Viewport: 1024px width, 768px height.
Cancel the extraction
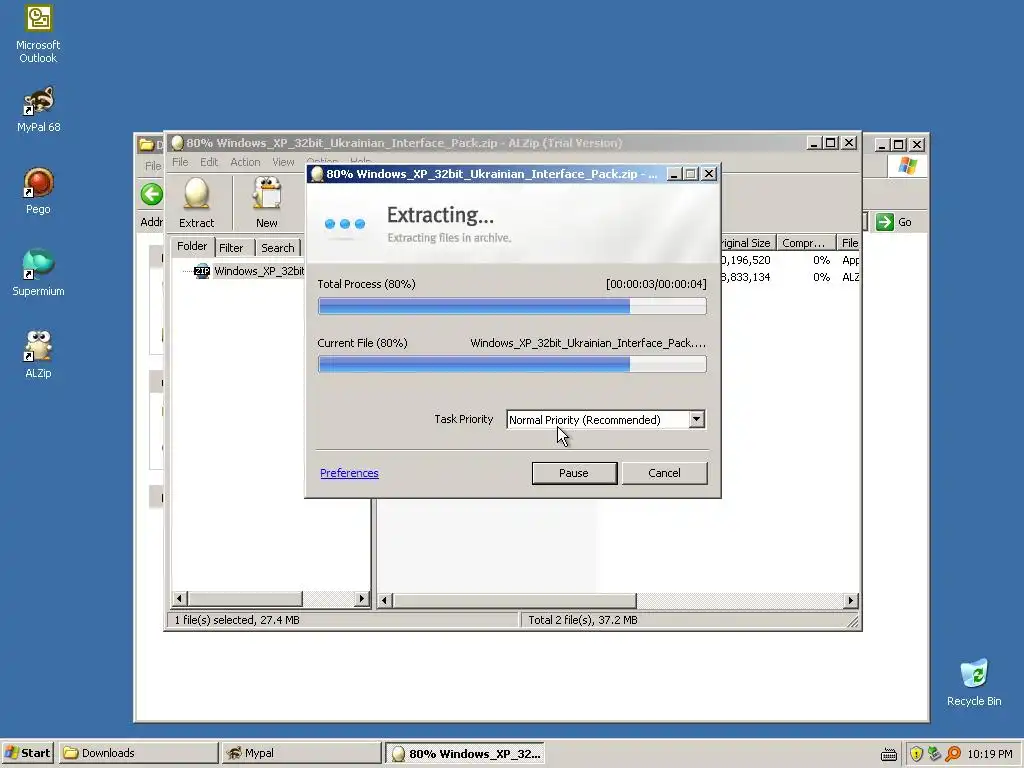pyautogui.click(x=664, y=473)
